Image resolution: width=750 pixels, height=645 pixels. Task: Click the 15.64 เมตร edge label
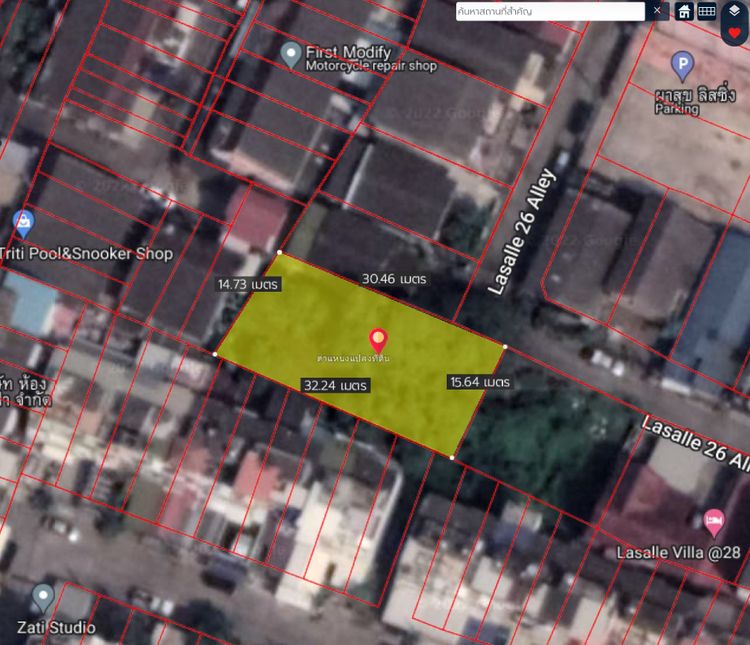tap(480, 382)
